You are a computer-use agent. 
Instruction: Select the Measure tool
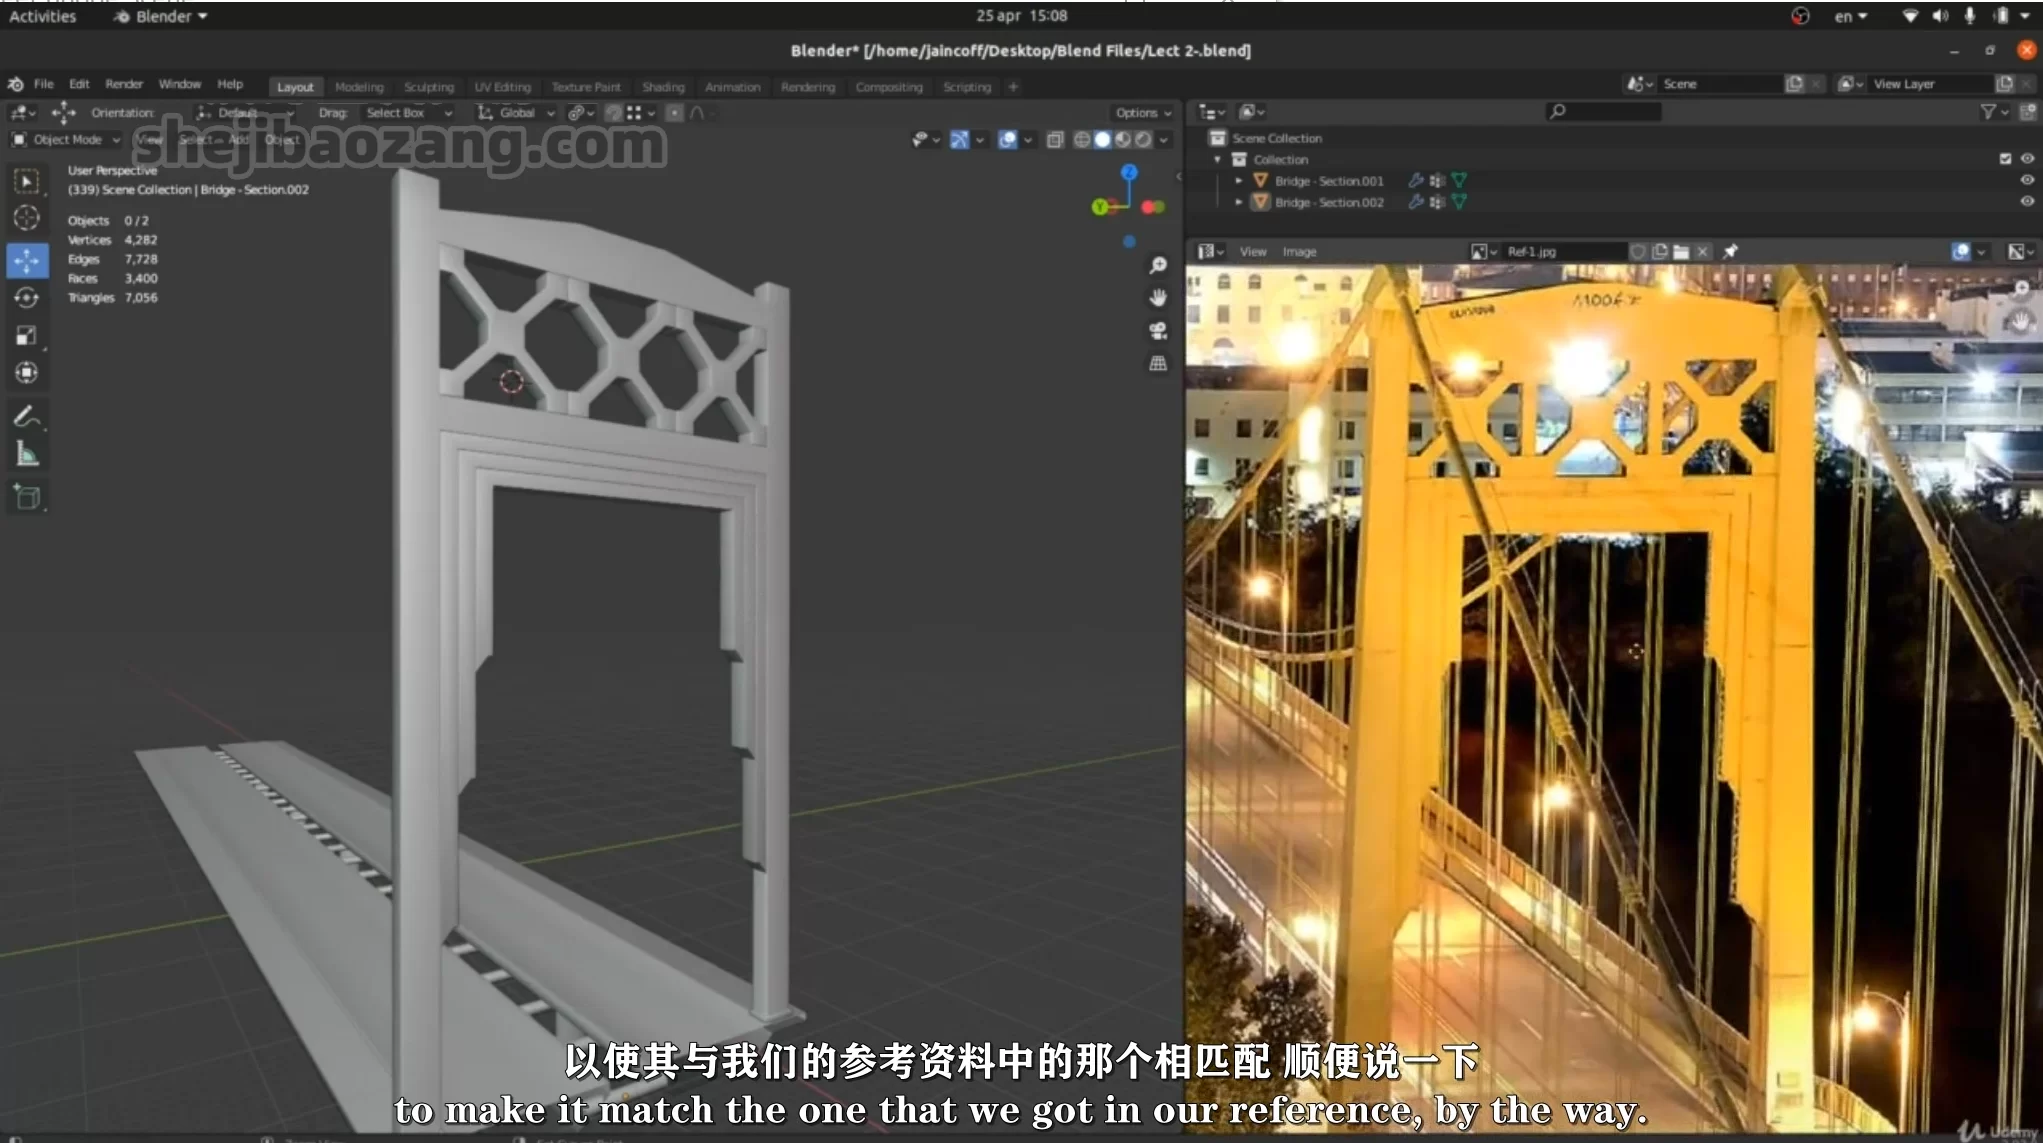pyautogui.click(x=27, y=455)
